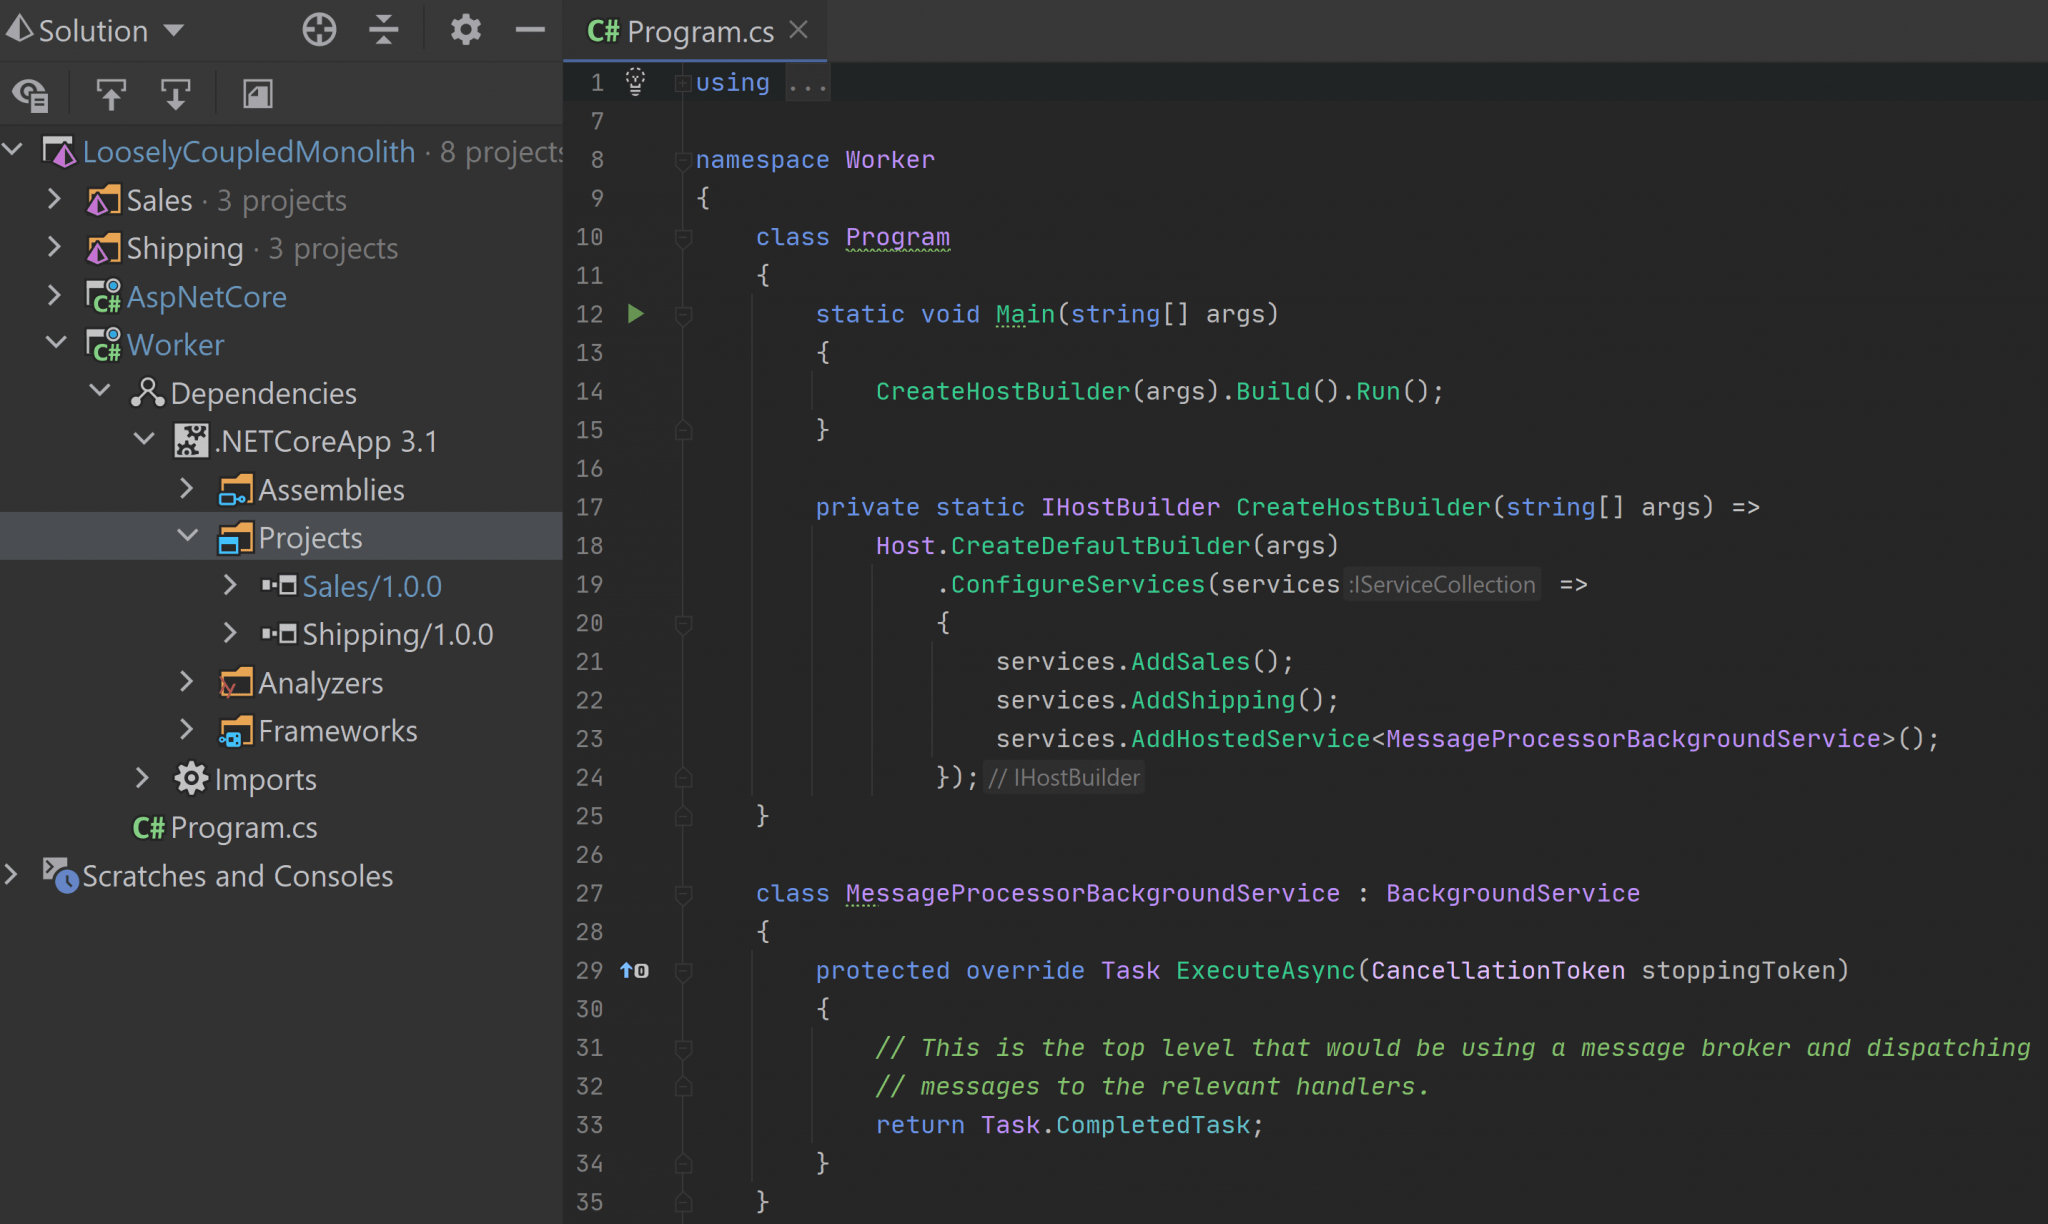Toggle the code fold beside class Program
Image resolution: width=2048 pixels, height=1224 pixels.
[684, 237]
